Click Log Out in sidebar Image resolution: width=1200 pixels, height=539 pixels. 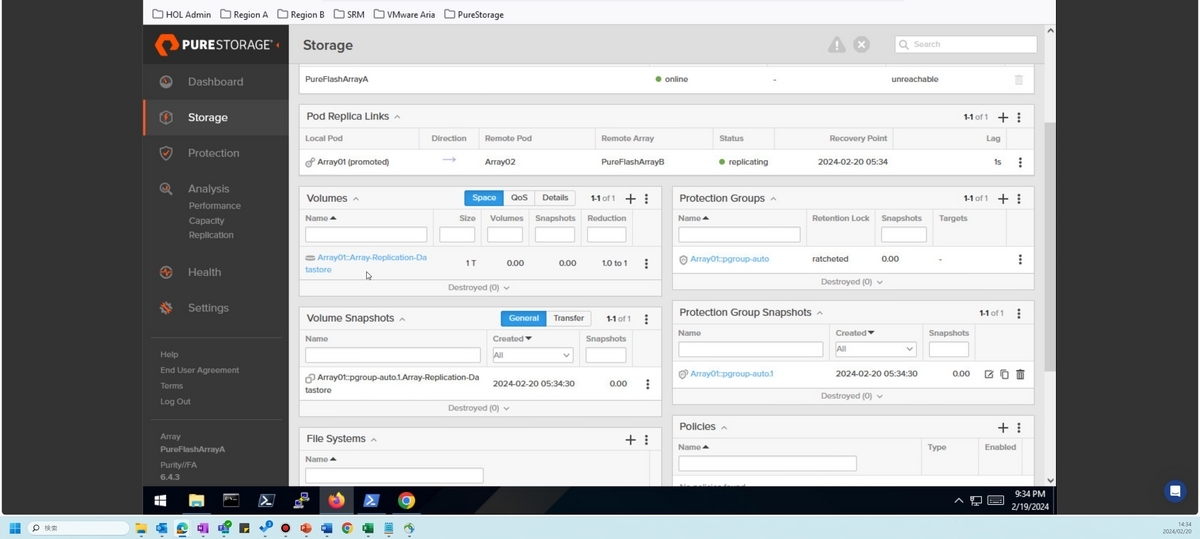tap(175, 402)
